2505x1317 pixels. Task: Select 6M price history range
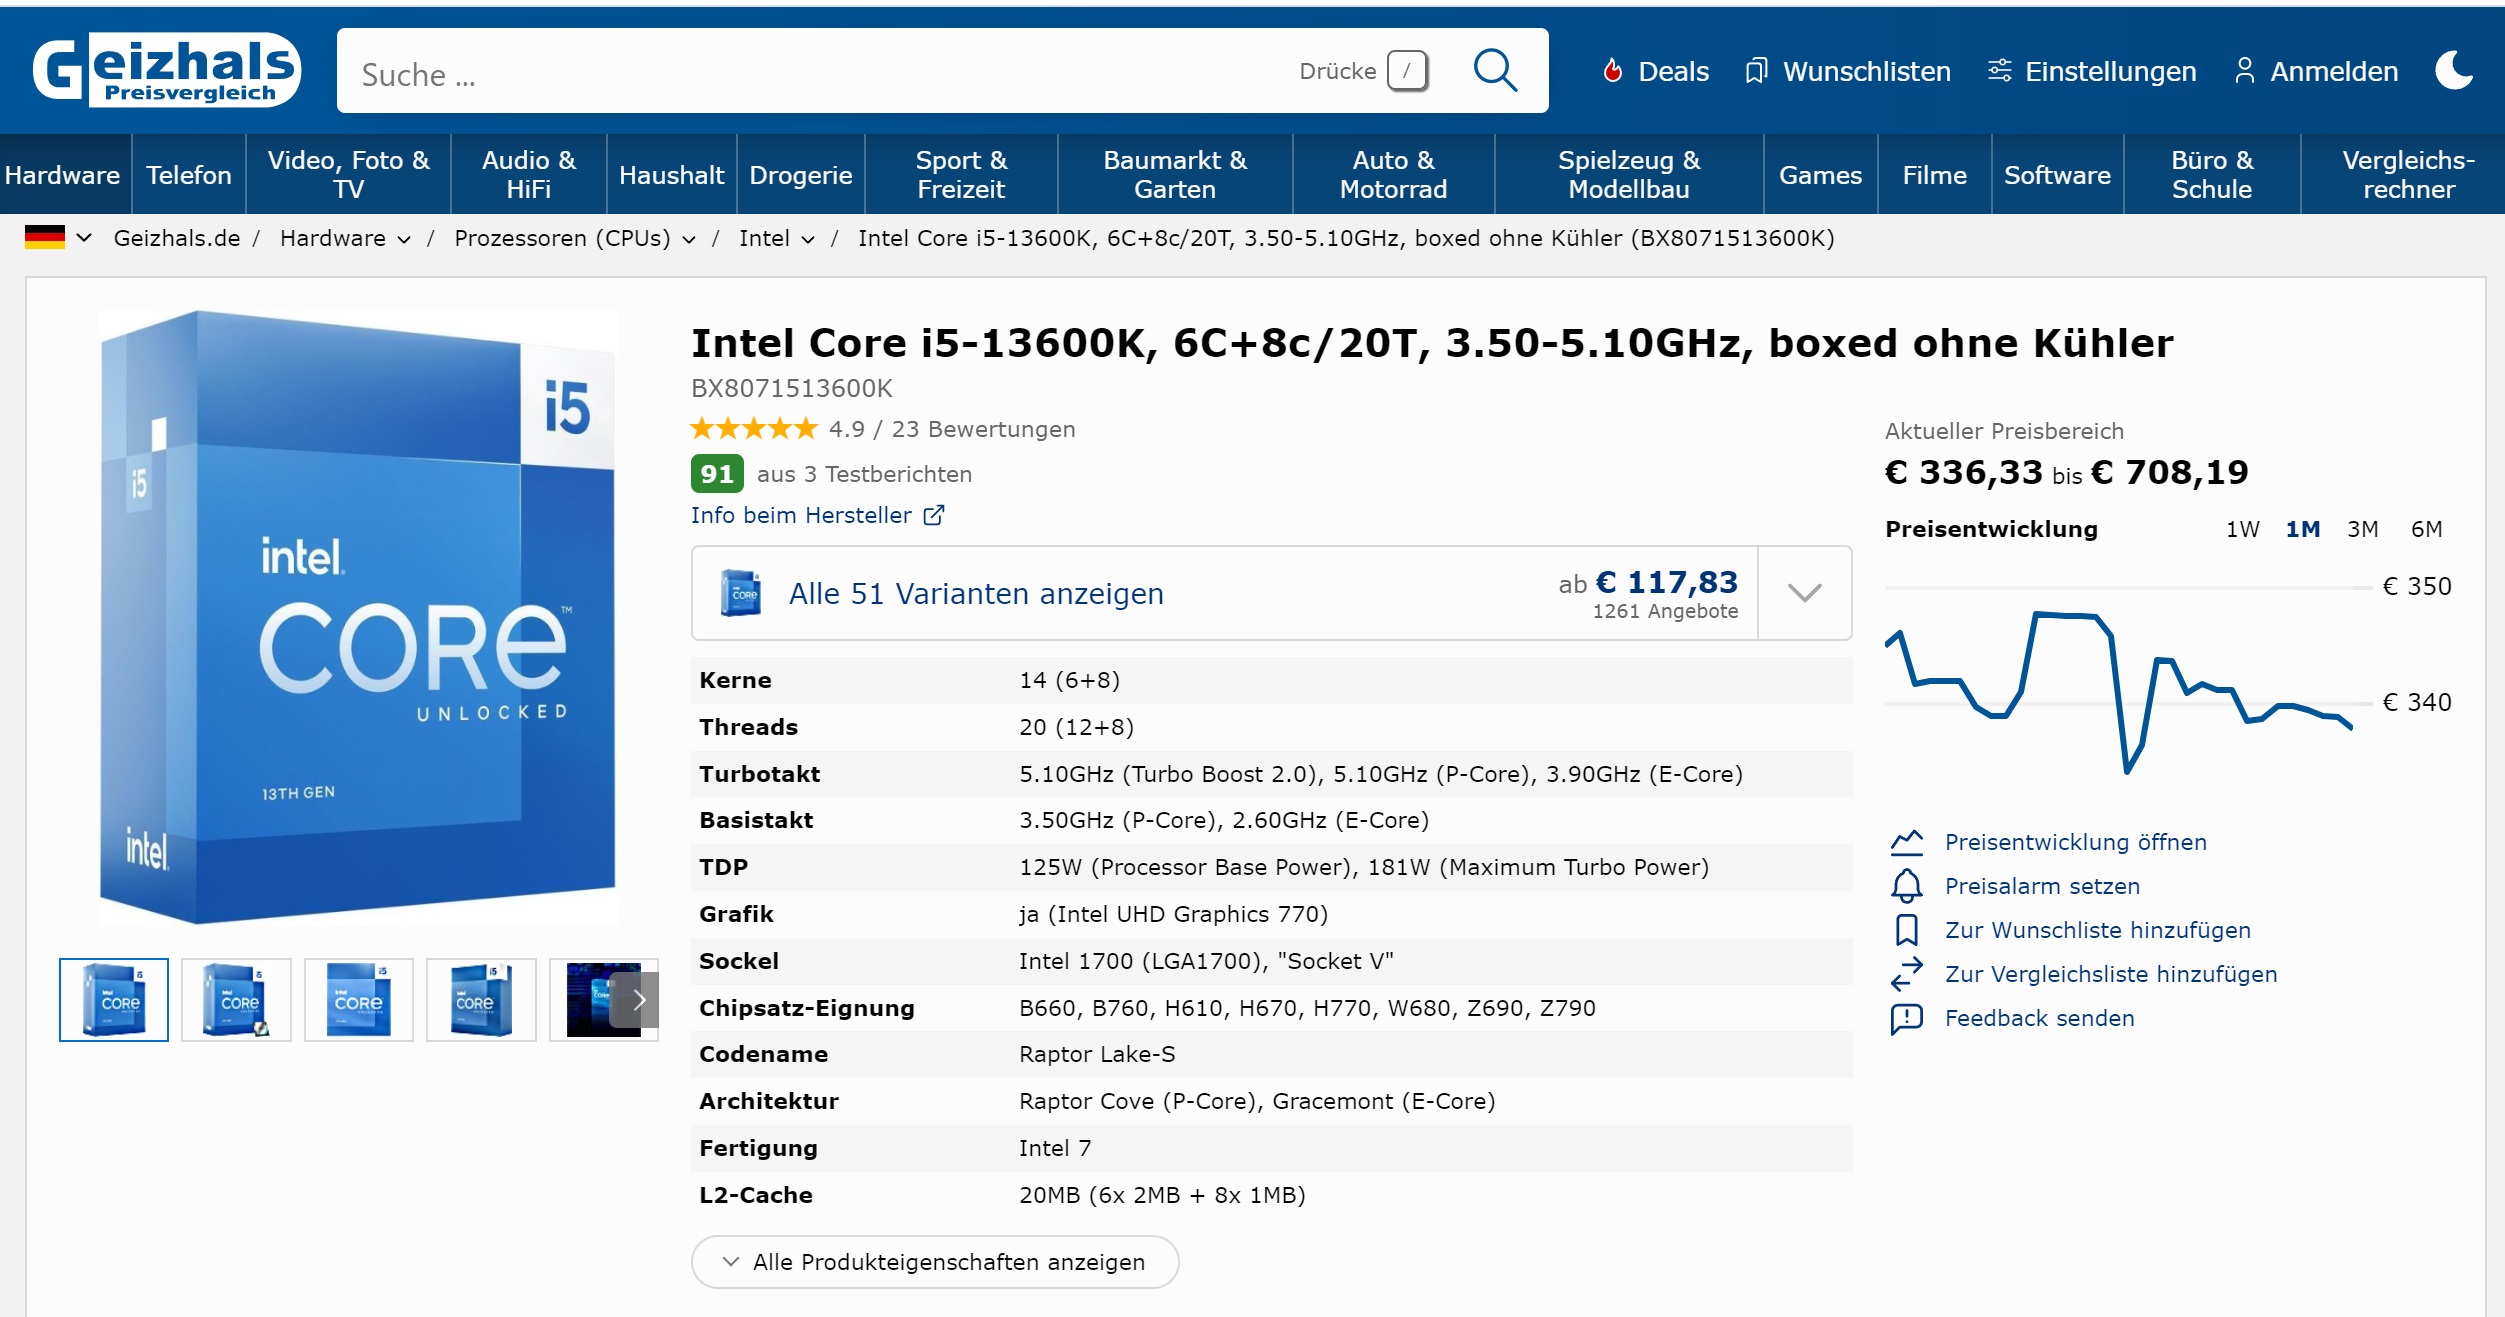point(2426,529)
